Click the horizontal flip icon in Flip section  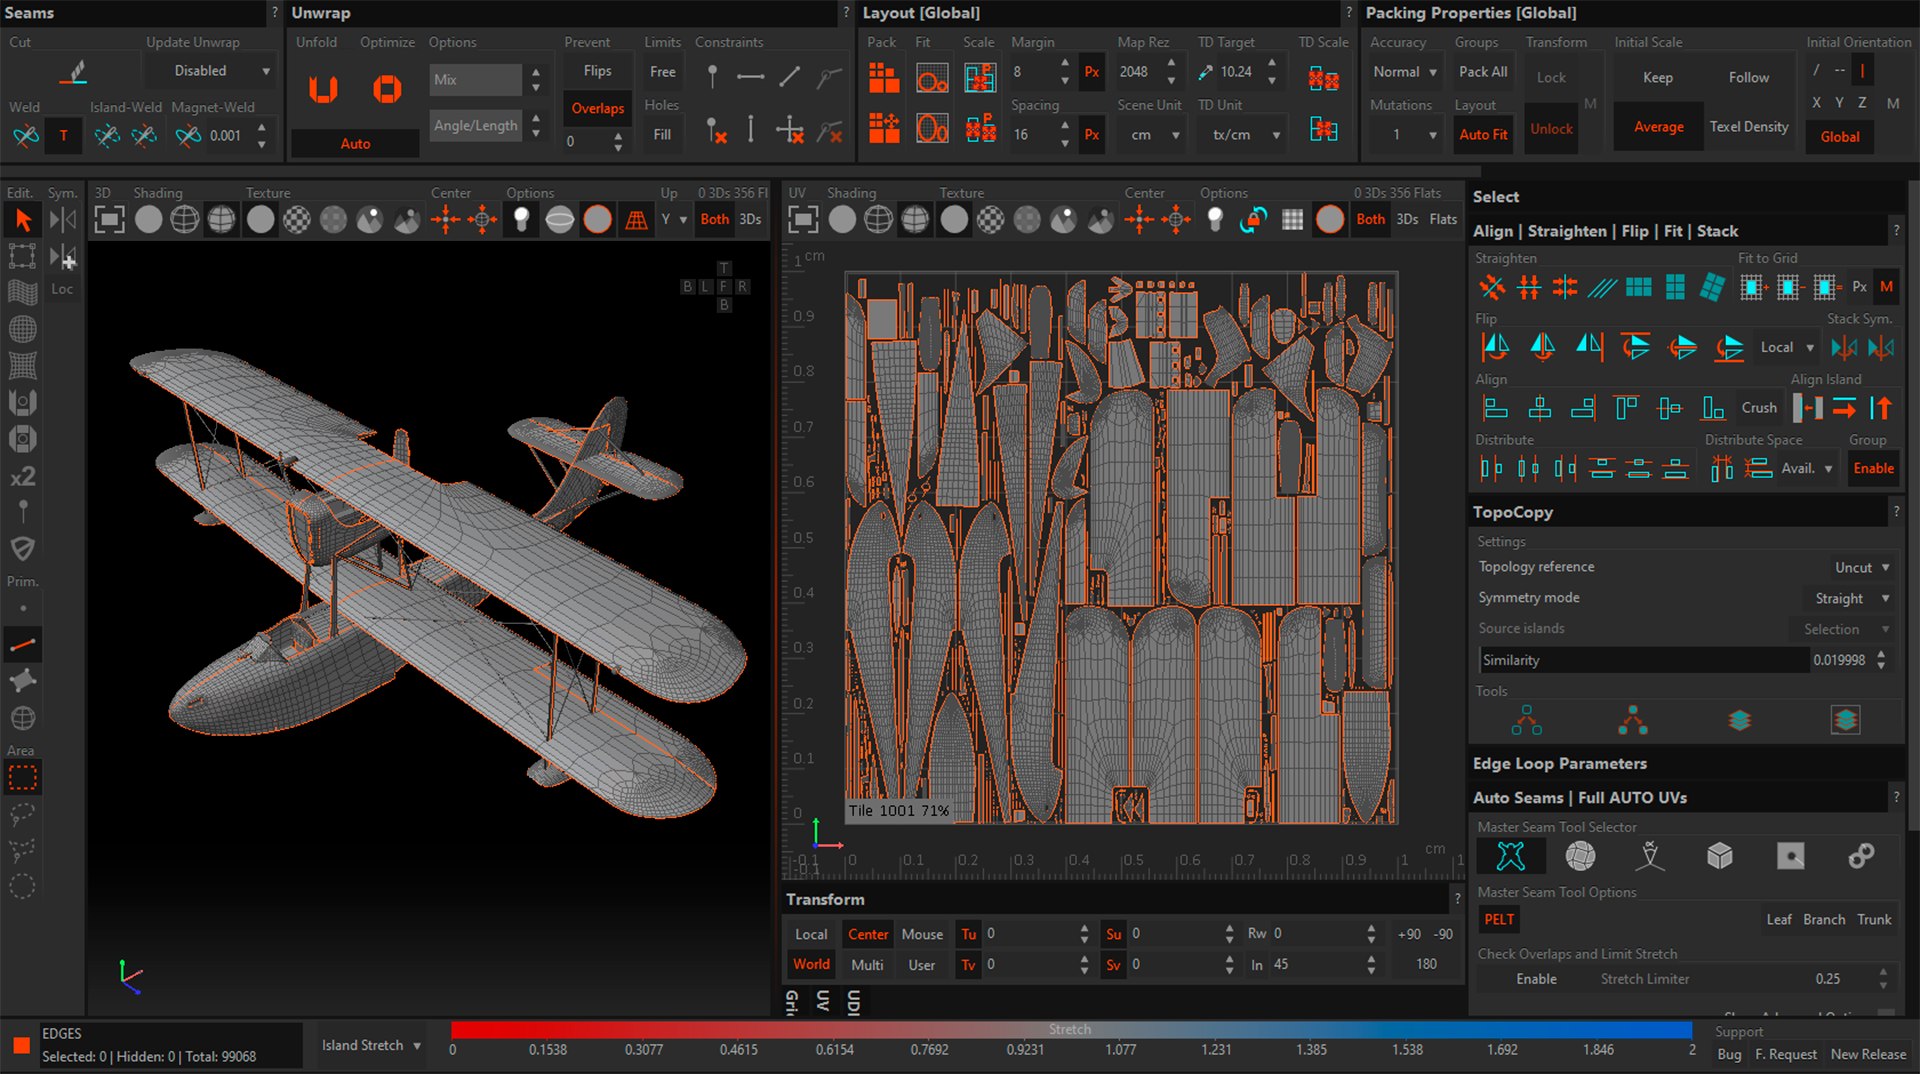point(1496,347)
